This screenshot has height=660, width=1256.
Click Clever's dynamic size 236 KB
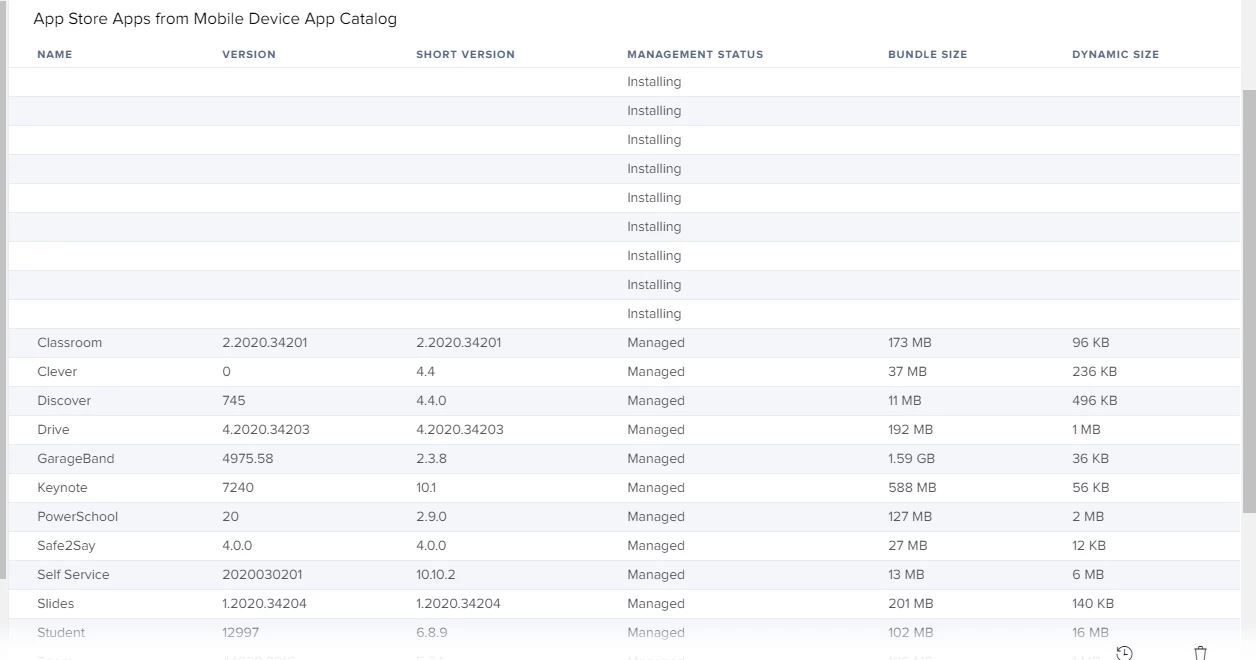(x=1095, y=372)
